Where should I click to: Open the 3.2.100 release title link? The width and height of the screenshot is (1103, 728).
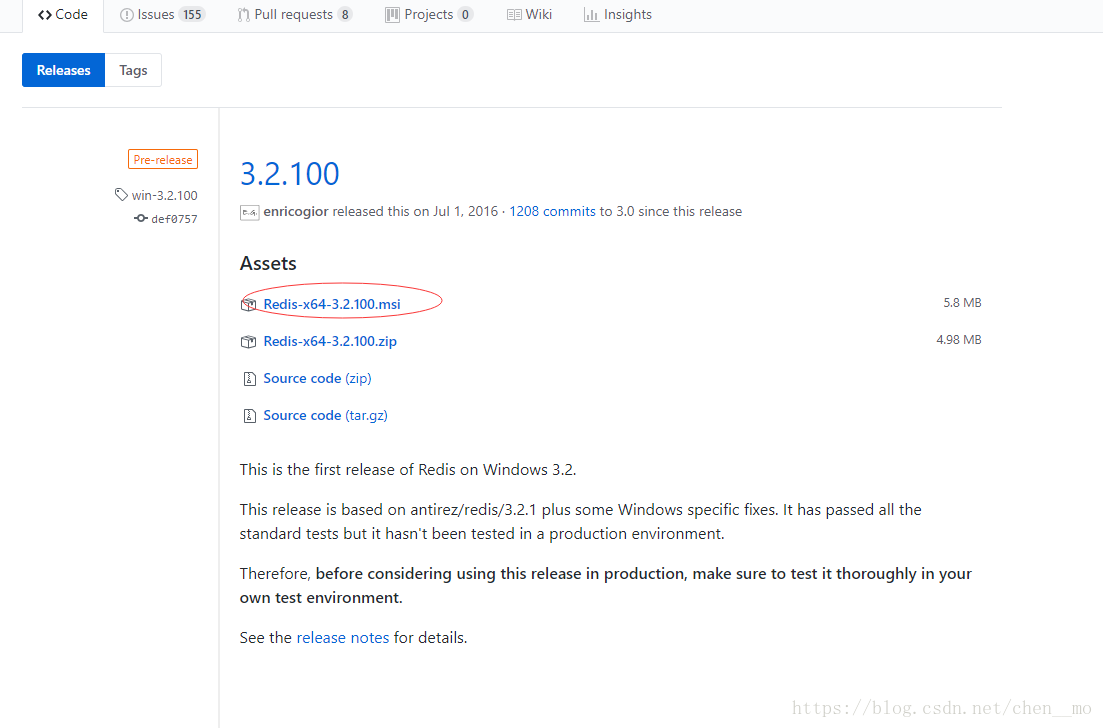tap(290, 174)
